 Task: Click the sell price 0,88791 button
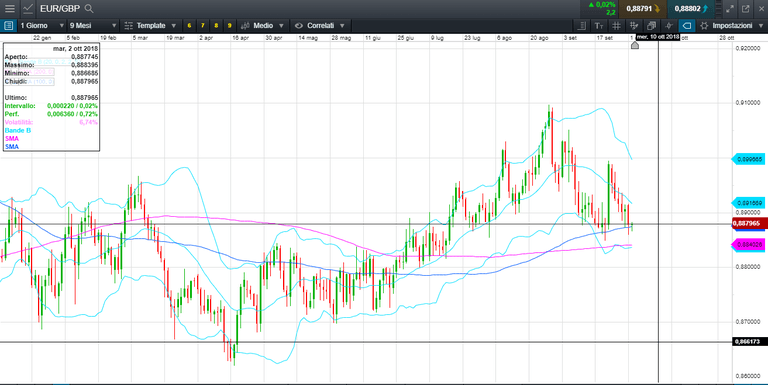643,9
